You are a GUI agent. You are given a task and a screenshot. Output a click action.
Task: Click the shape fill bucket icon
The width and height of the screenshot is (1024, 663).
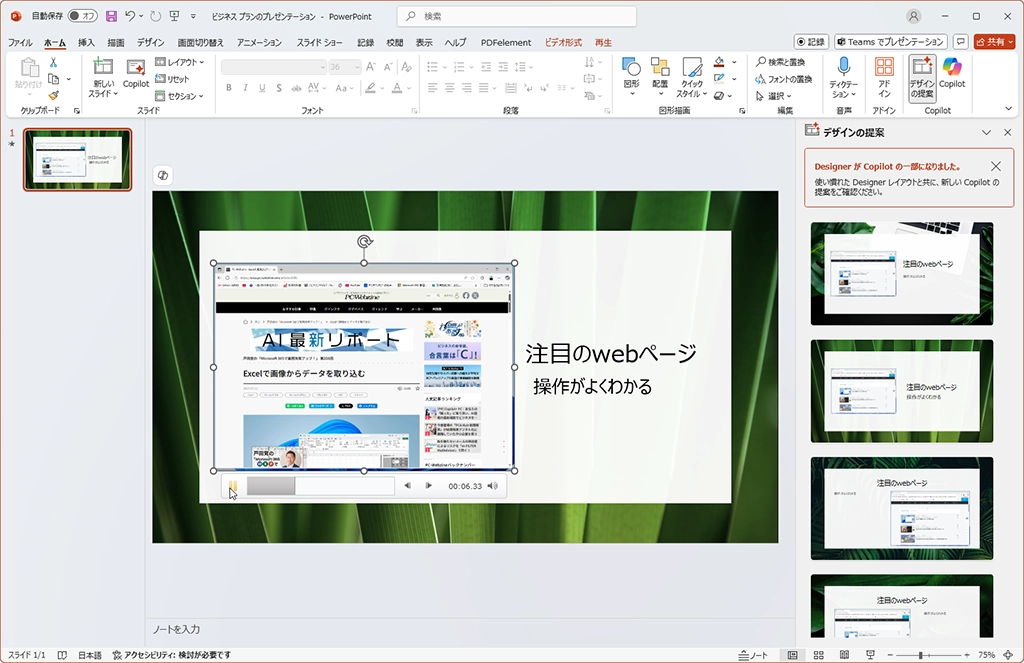pos(719,62)
